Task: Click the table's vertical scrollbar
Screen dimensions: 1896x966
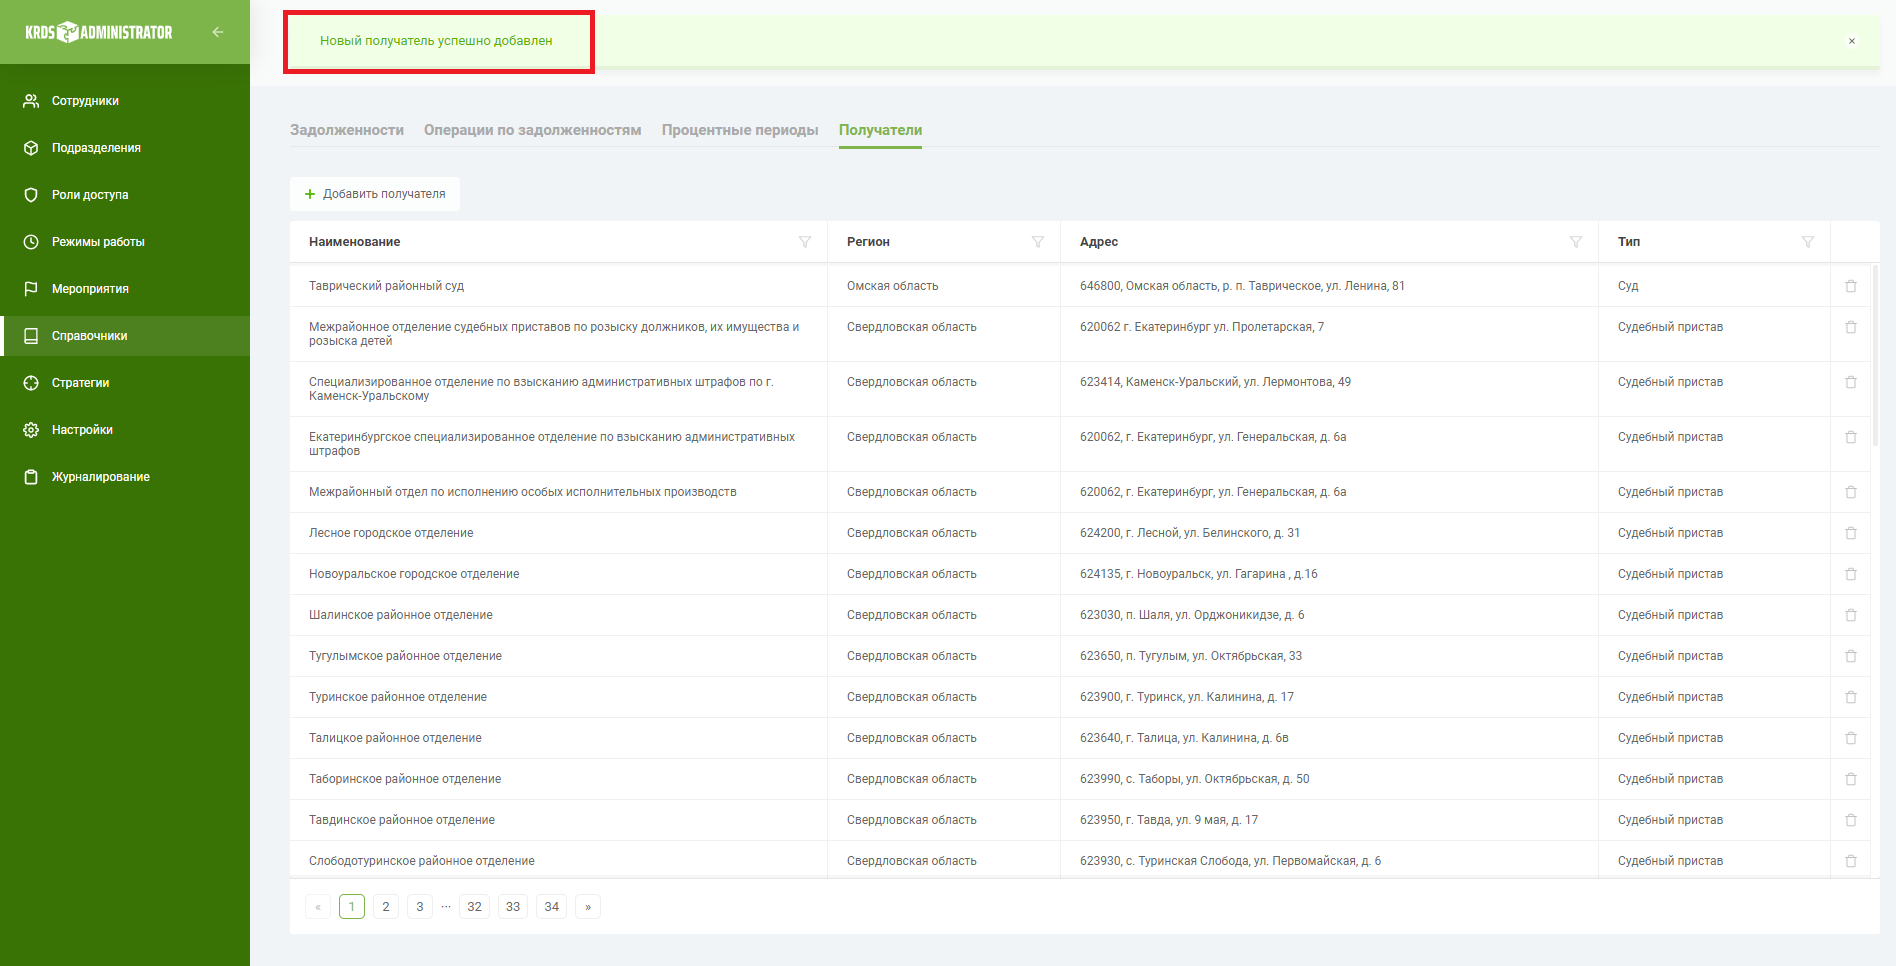Action: tap(1875, 355)
